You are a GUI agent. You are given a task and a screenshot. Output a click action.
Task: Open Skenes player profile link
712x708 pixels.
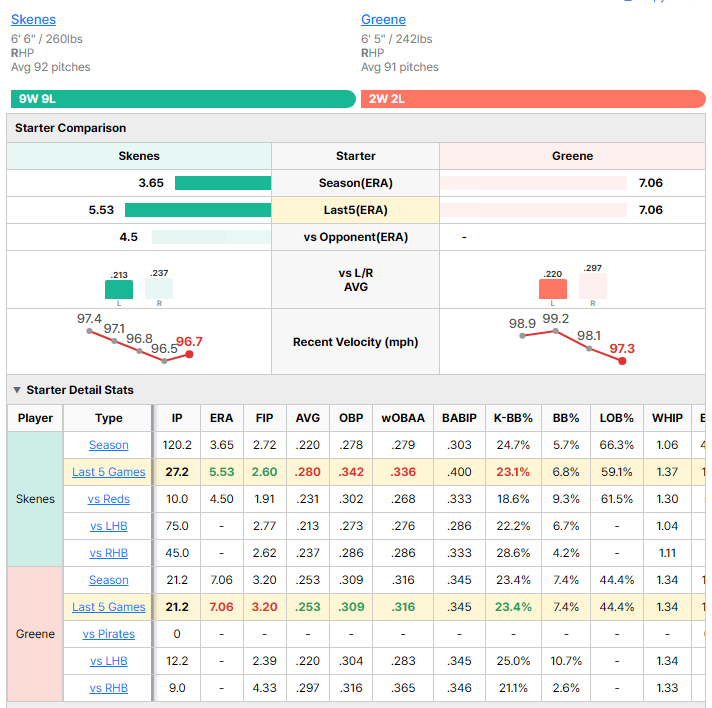click(x=33, y=20)
